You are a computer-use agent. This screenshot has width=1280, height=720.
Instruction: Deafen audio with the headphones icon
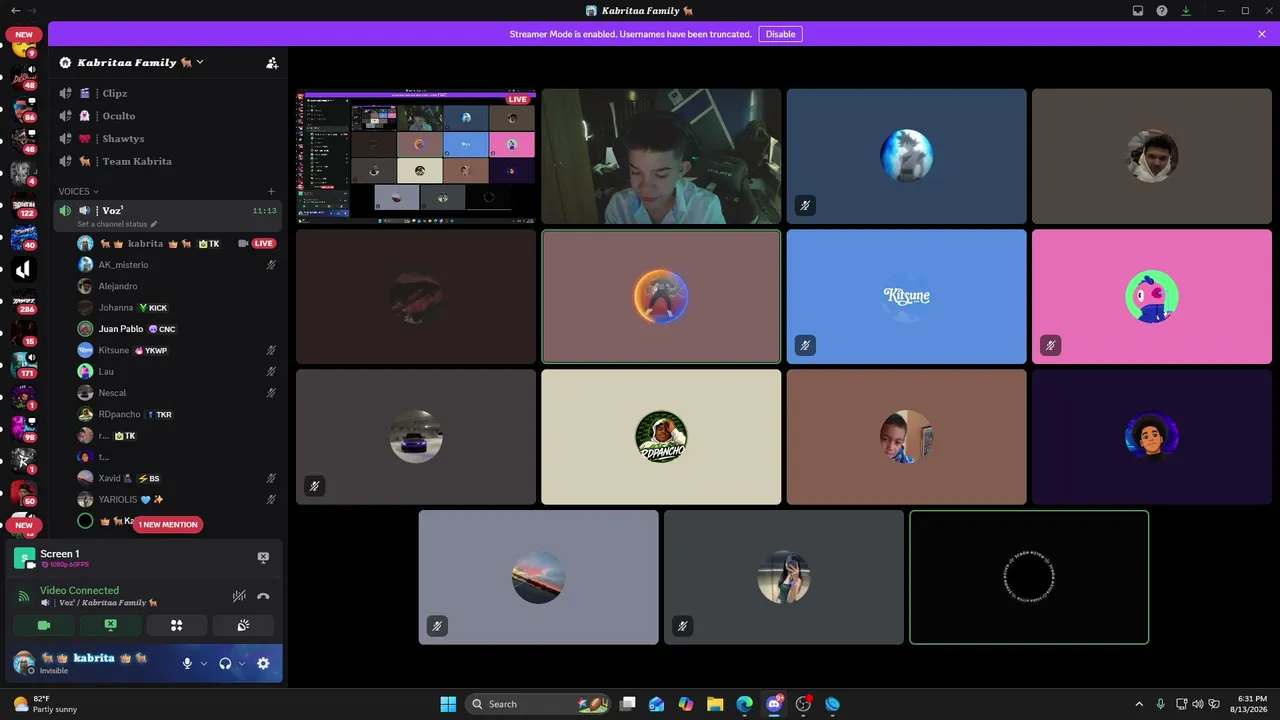pos(225,663)
